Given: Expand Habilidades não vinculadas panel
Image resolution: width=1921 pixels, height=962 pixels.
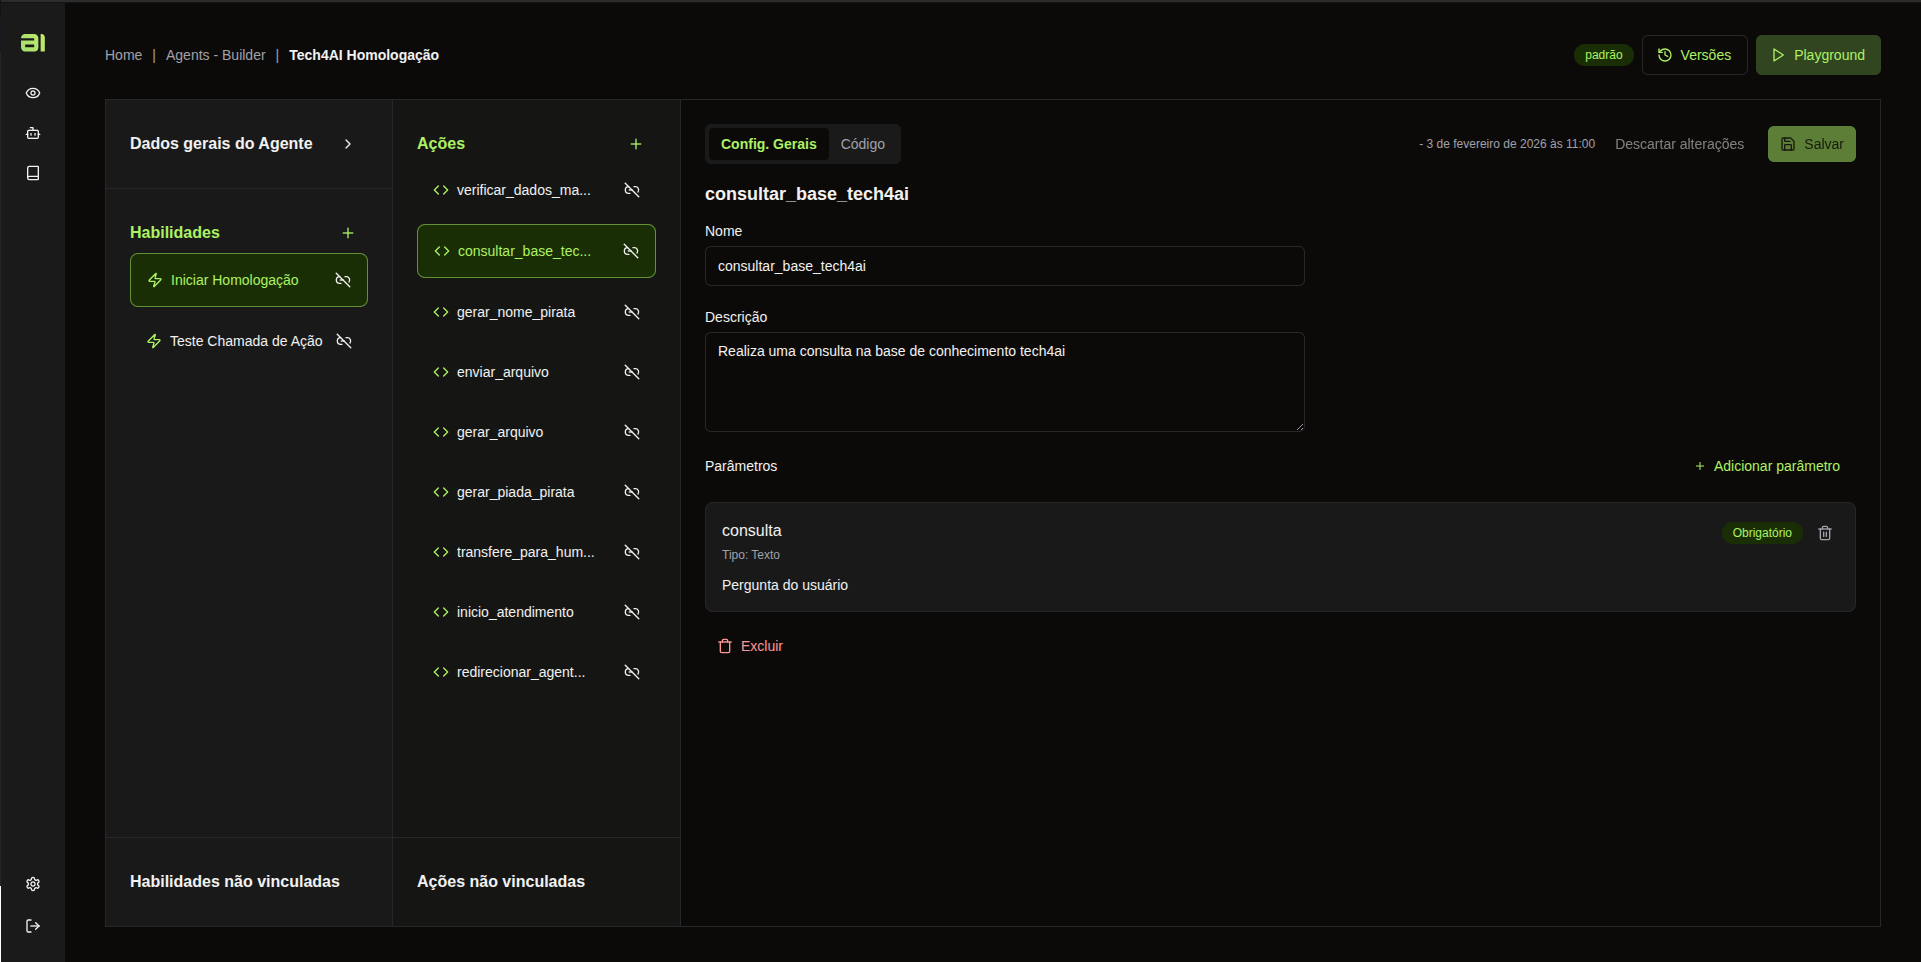Looking at the screenshot, I should click(235, 881).
